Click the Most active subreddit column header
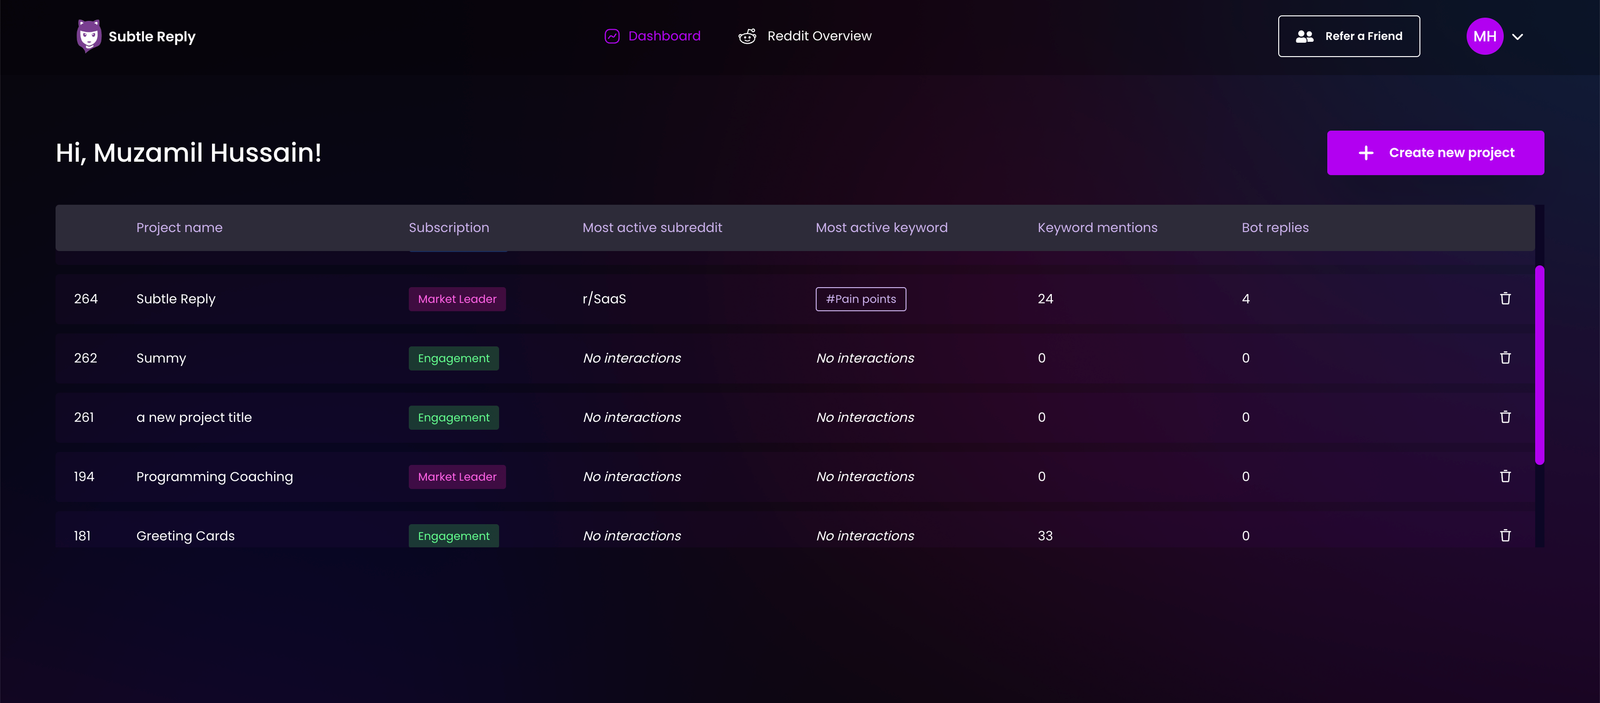This screenshot has width=1600, height=703. [x=652, y=228]
